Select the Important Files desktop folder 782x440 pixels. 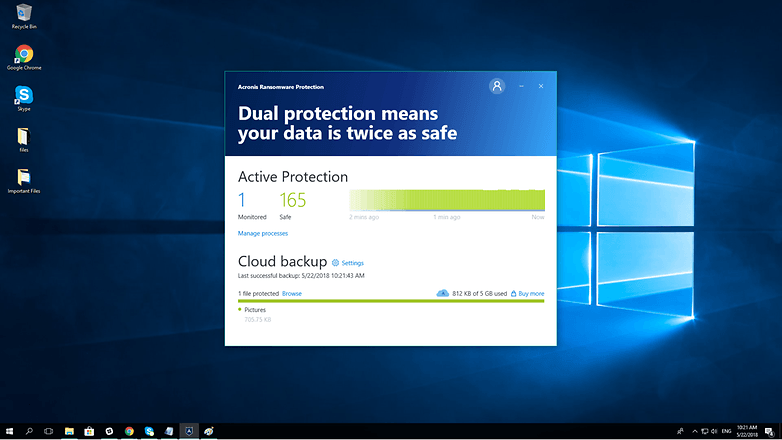(x=24, y=179)
